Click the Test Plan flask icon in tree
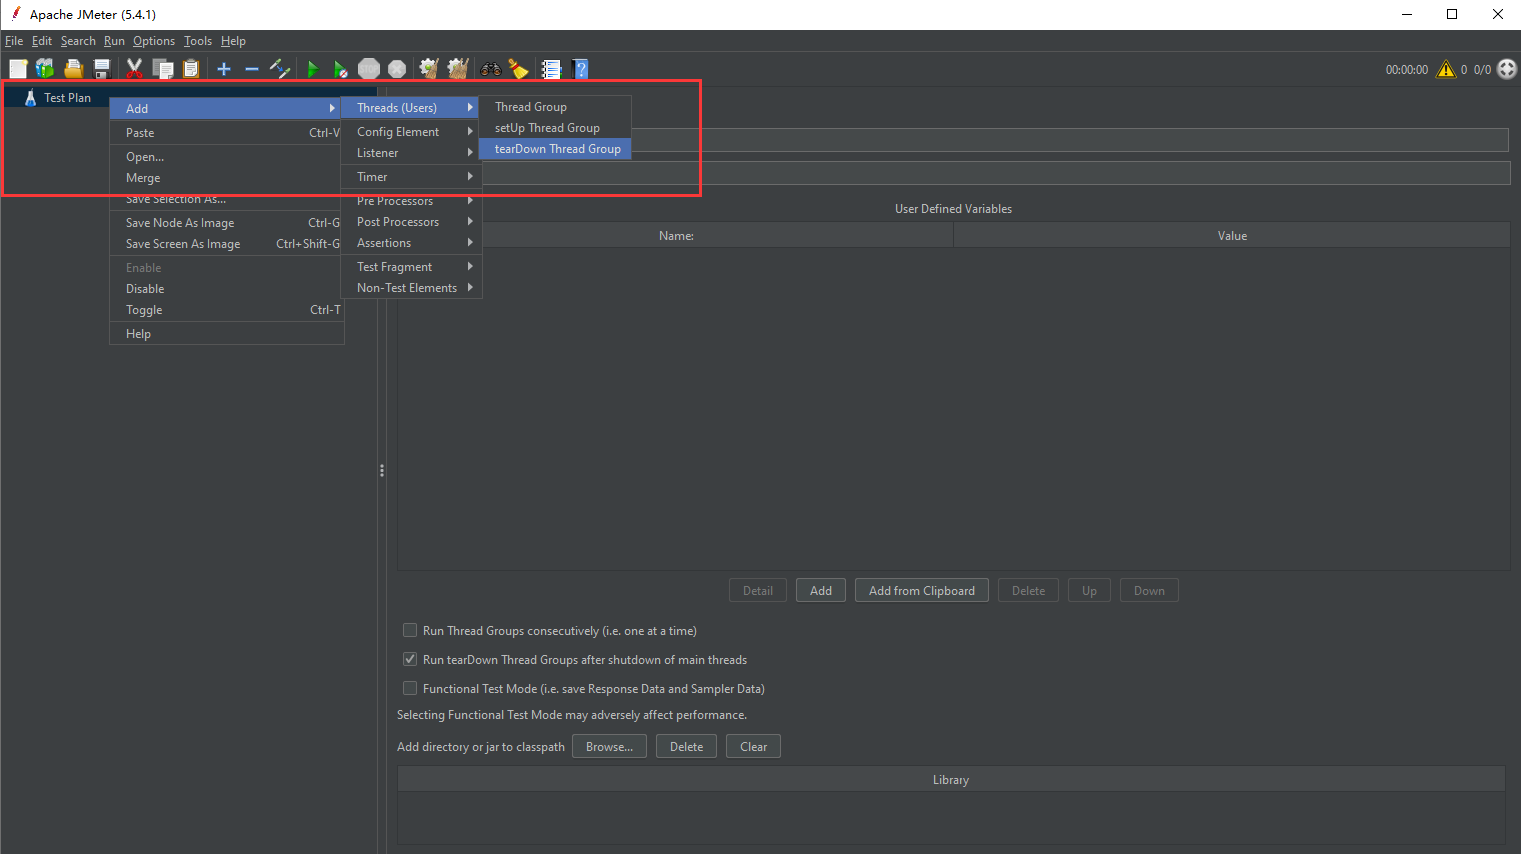 coord(30,97)
